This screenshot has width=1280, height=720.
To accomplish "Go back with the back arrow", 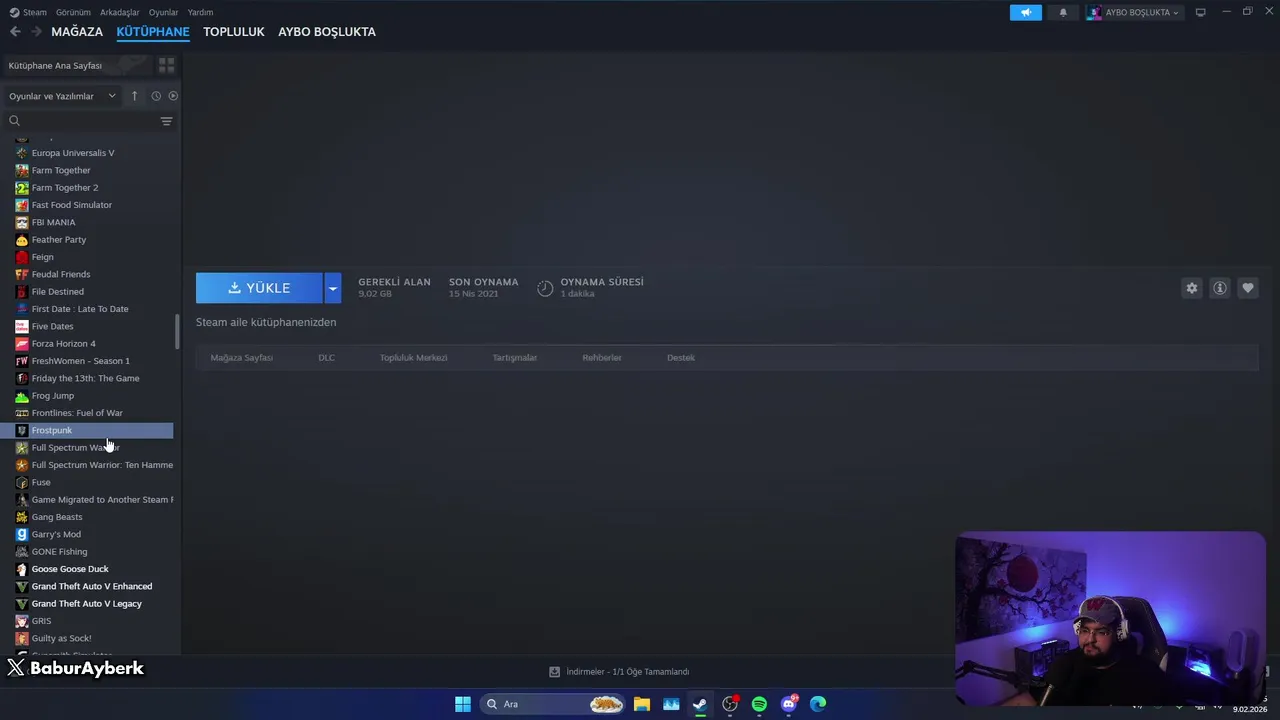I will [15, 32].
